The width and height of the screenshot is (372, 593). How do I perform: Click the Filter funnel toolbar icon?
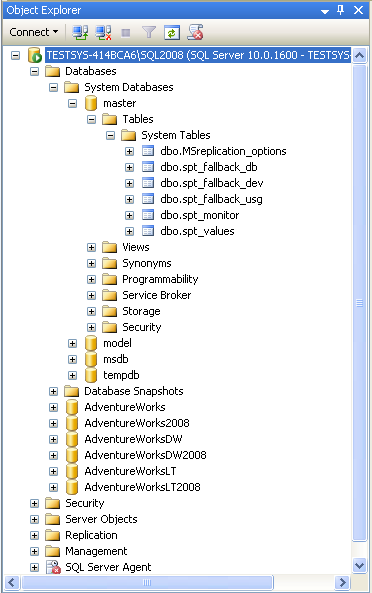coord(149,33)
